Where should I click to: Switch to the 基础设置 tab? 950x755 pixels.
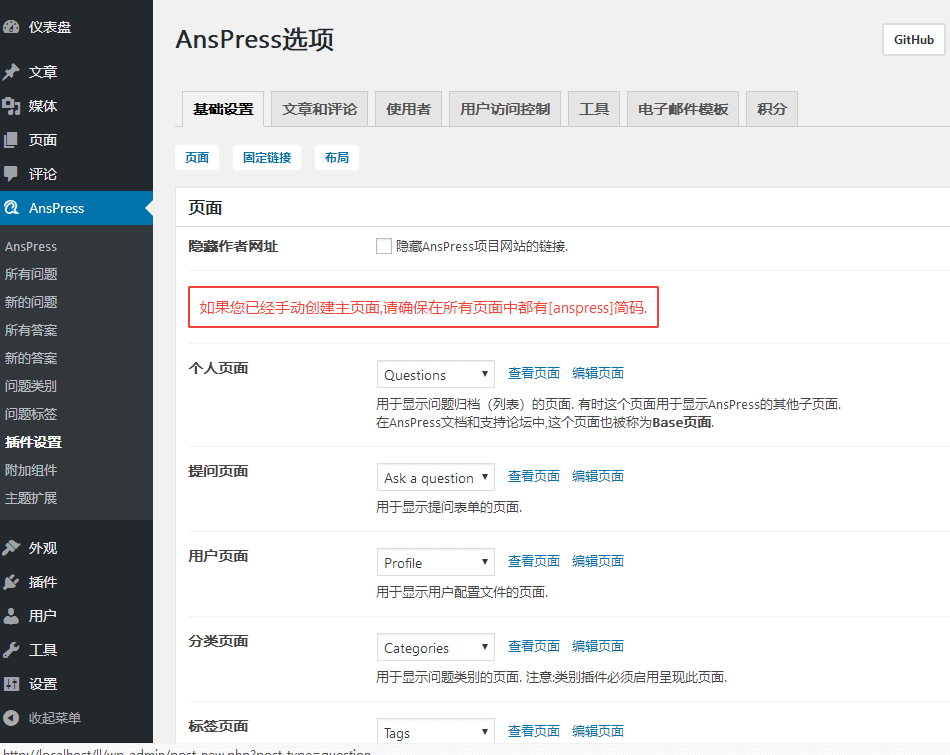point(223,109)
